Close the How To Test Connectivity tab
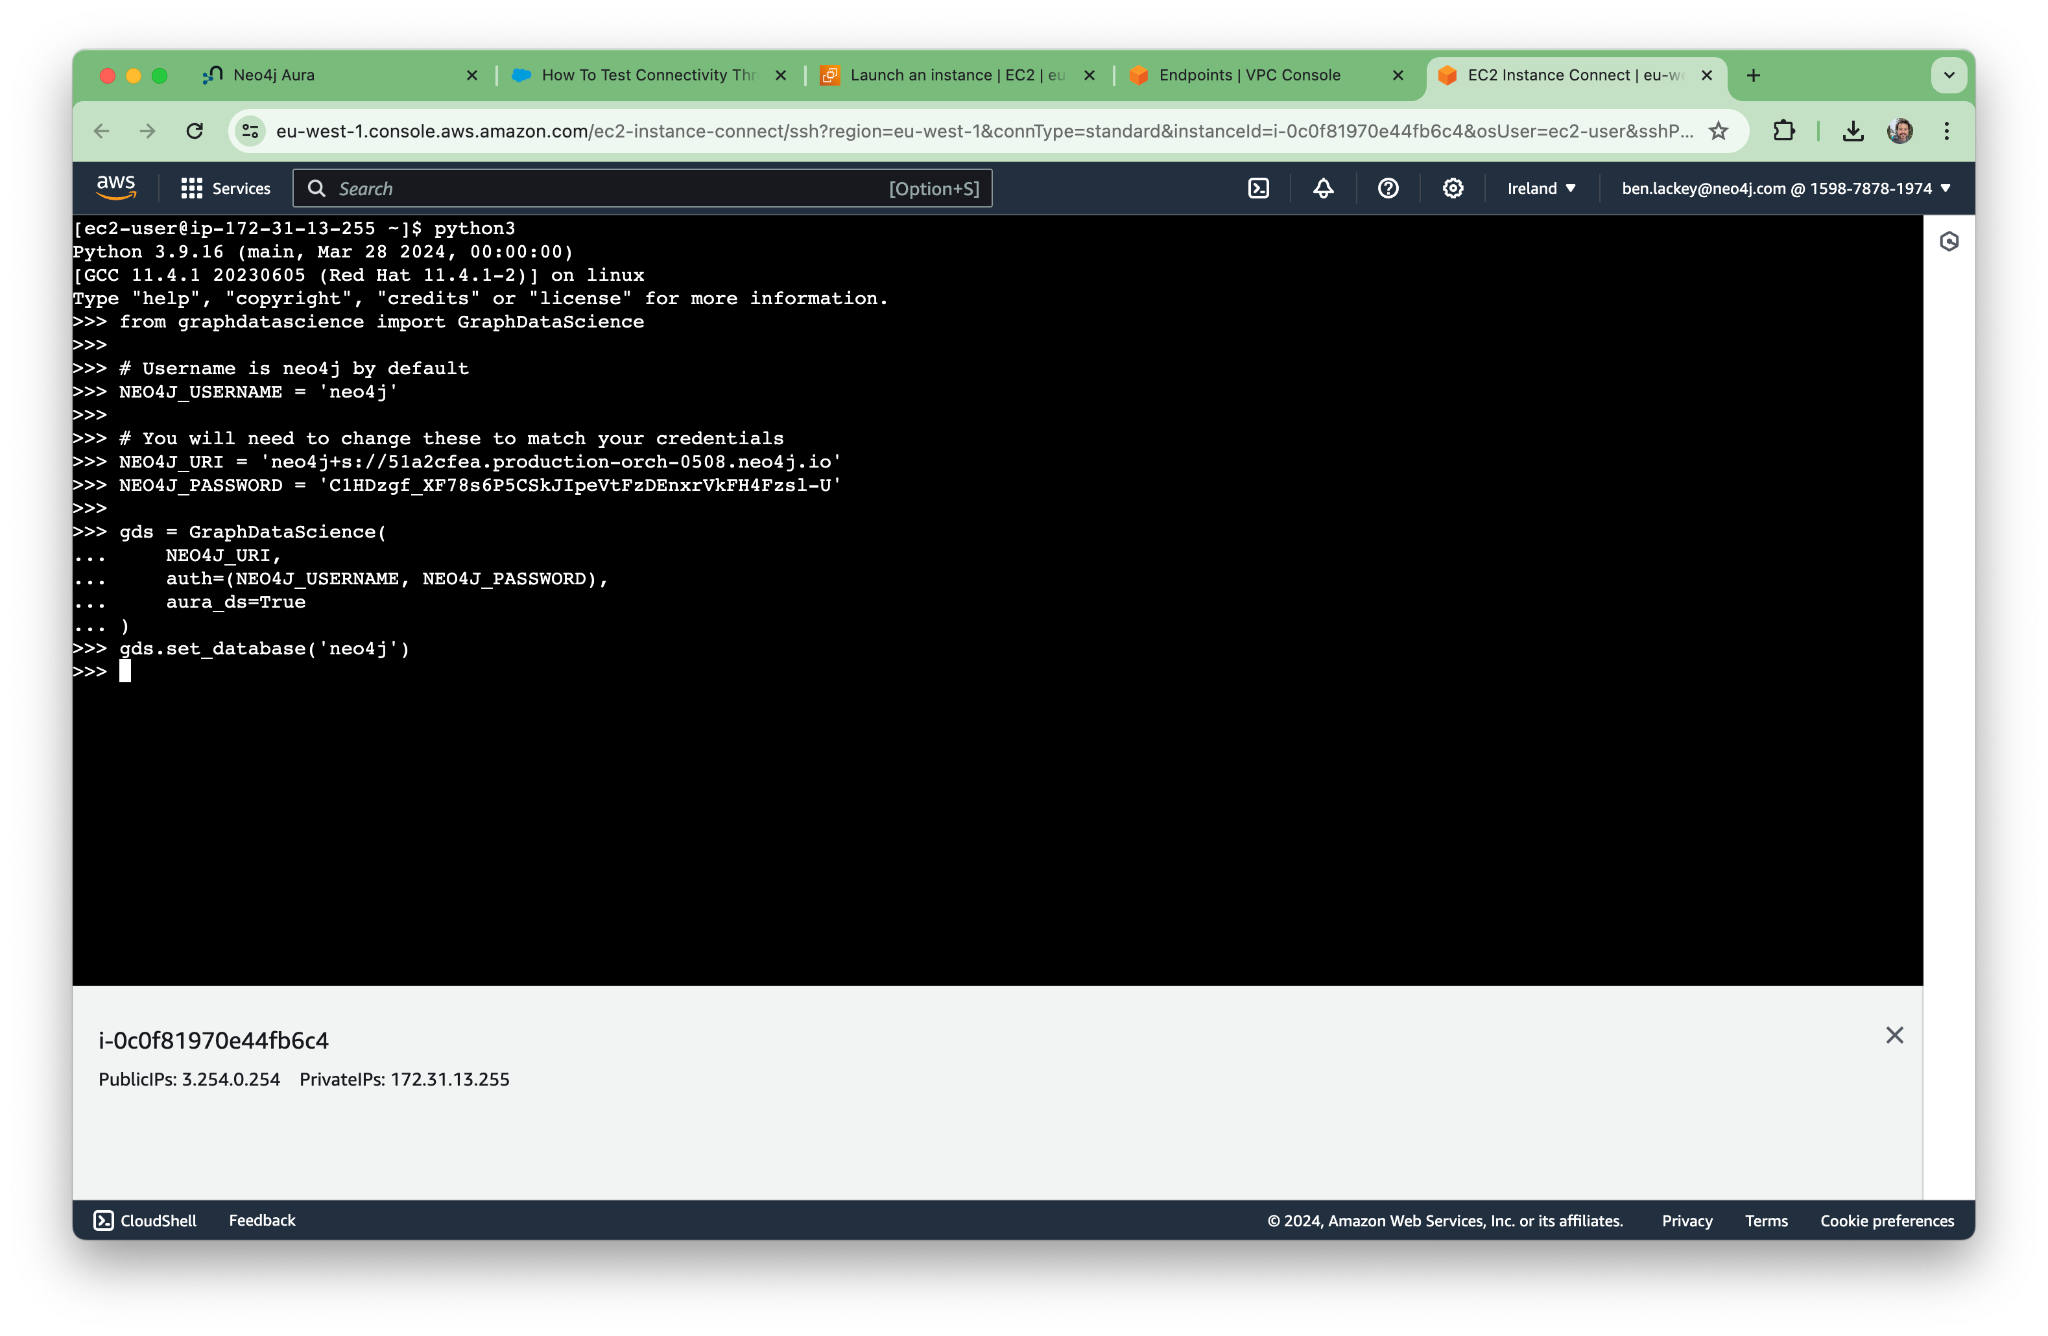 [x=781, y=75]
